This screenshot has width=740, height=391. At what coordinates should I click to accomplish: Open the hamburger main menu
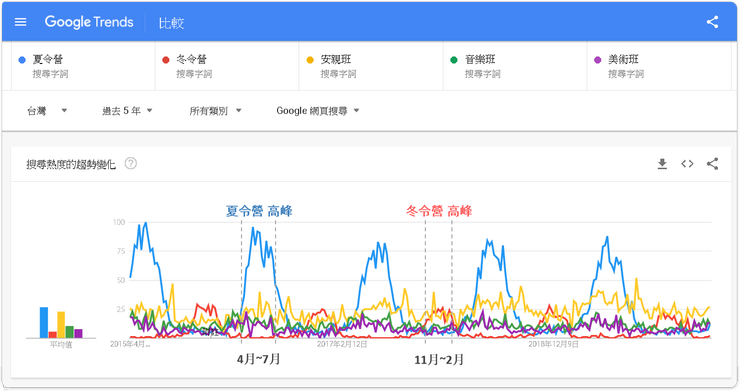click(x=20, y=22)
